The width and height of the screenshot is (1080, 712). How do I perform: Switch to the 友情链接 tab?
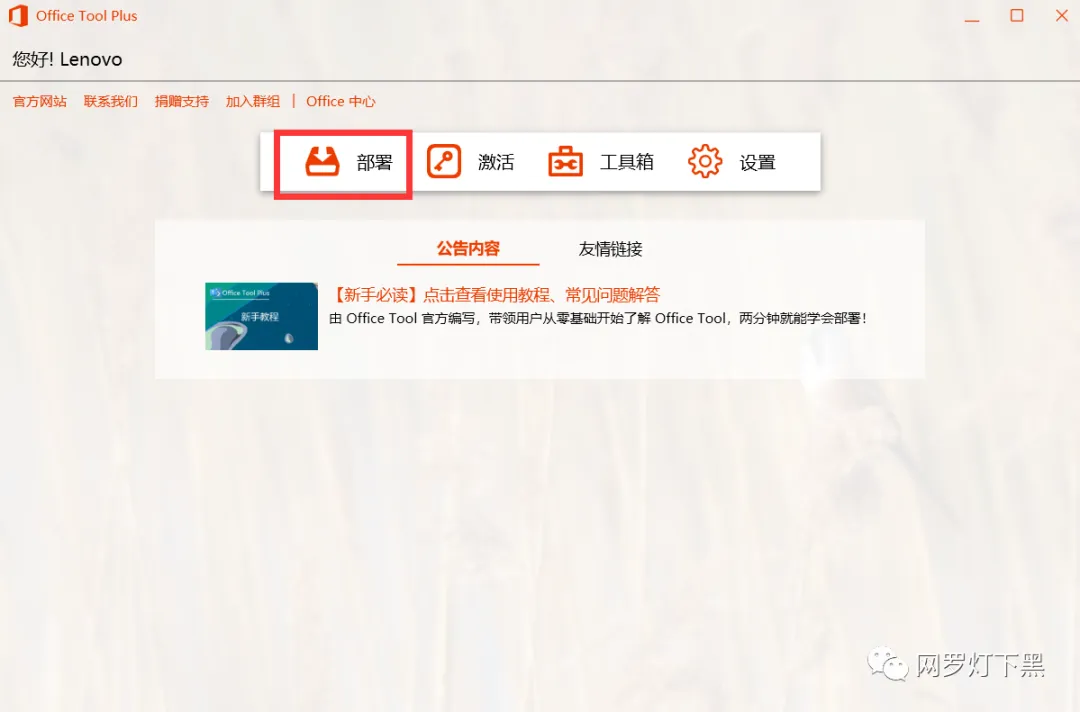[610, 249]
